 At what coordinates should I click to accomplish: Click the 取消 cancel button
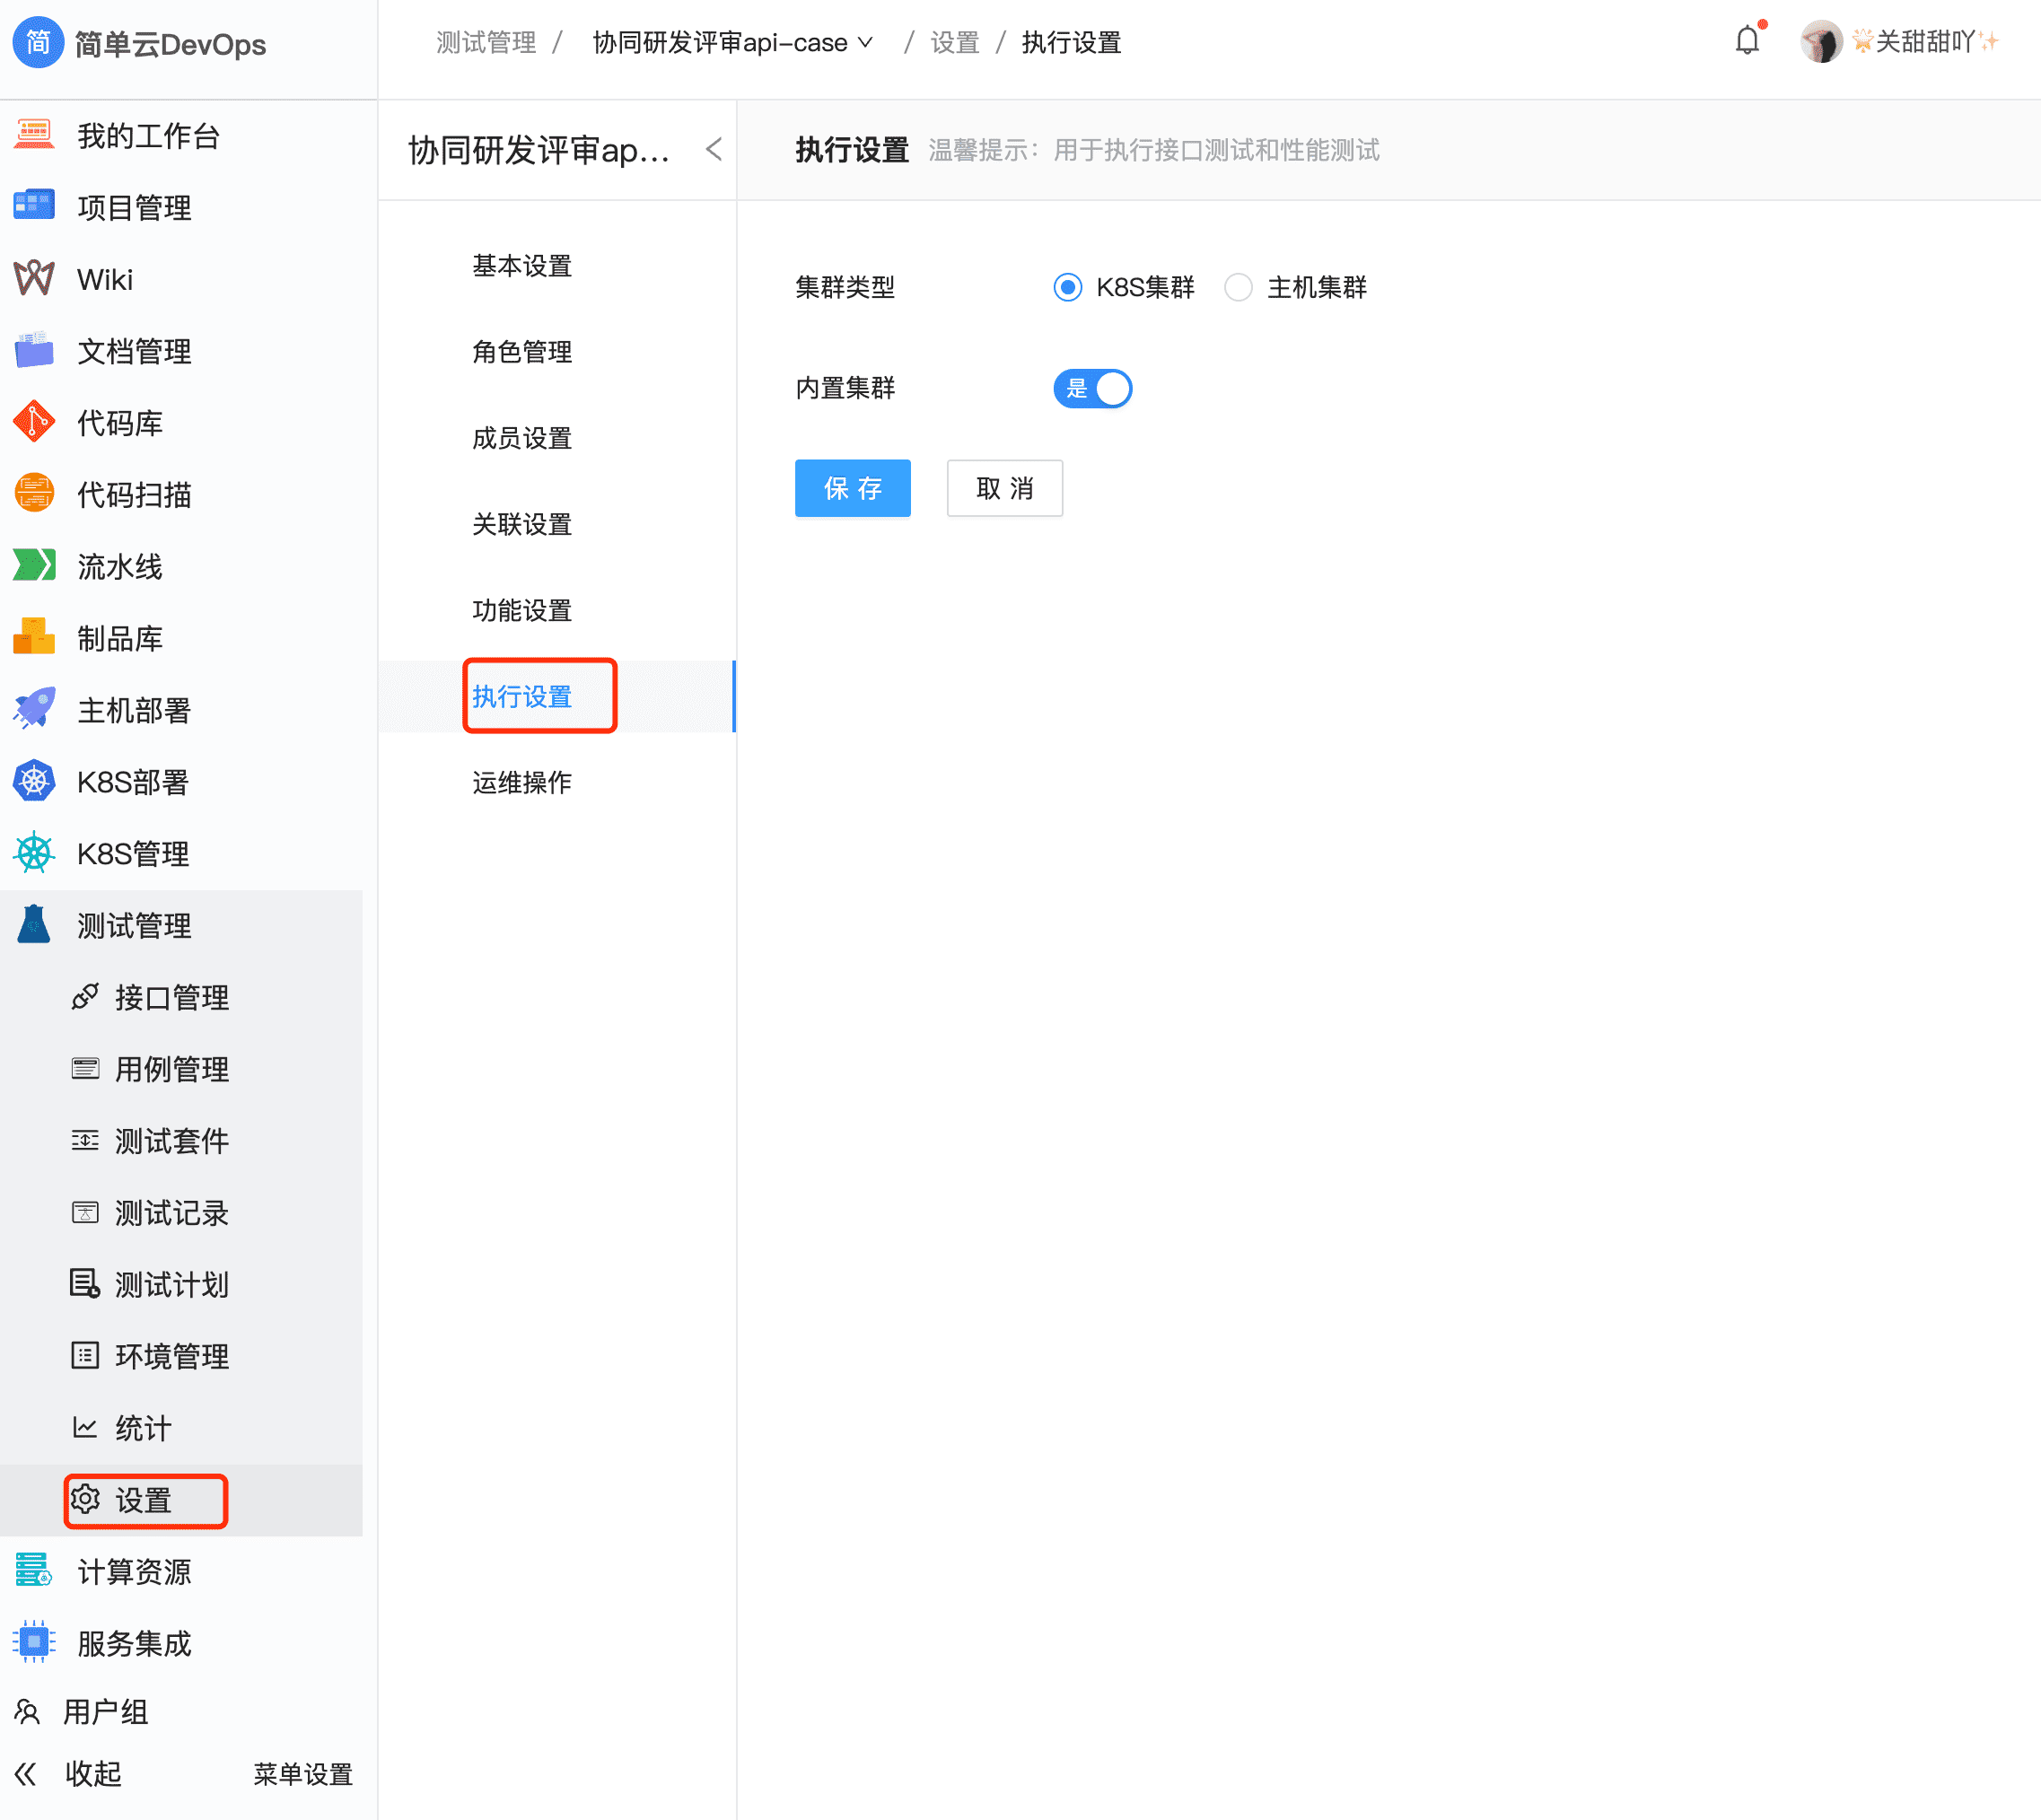tap(1004, 488)
